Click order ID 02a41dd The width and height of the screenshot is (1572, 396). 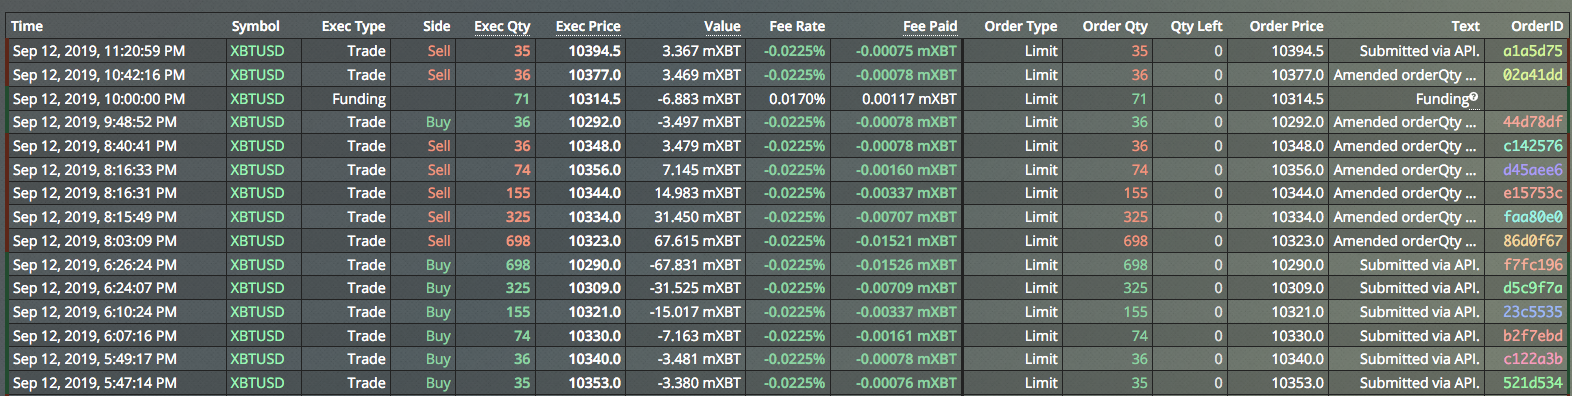click(1533, 75)
